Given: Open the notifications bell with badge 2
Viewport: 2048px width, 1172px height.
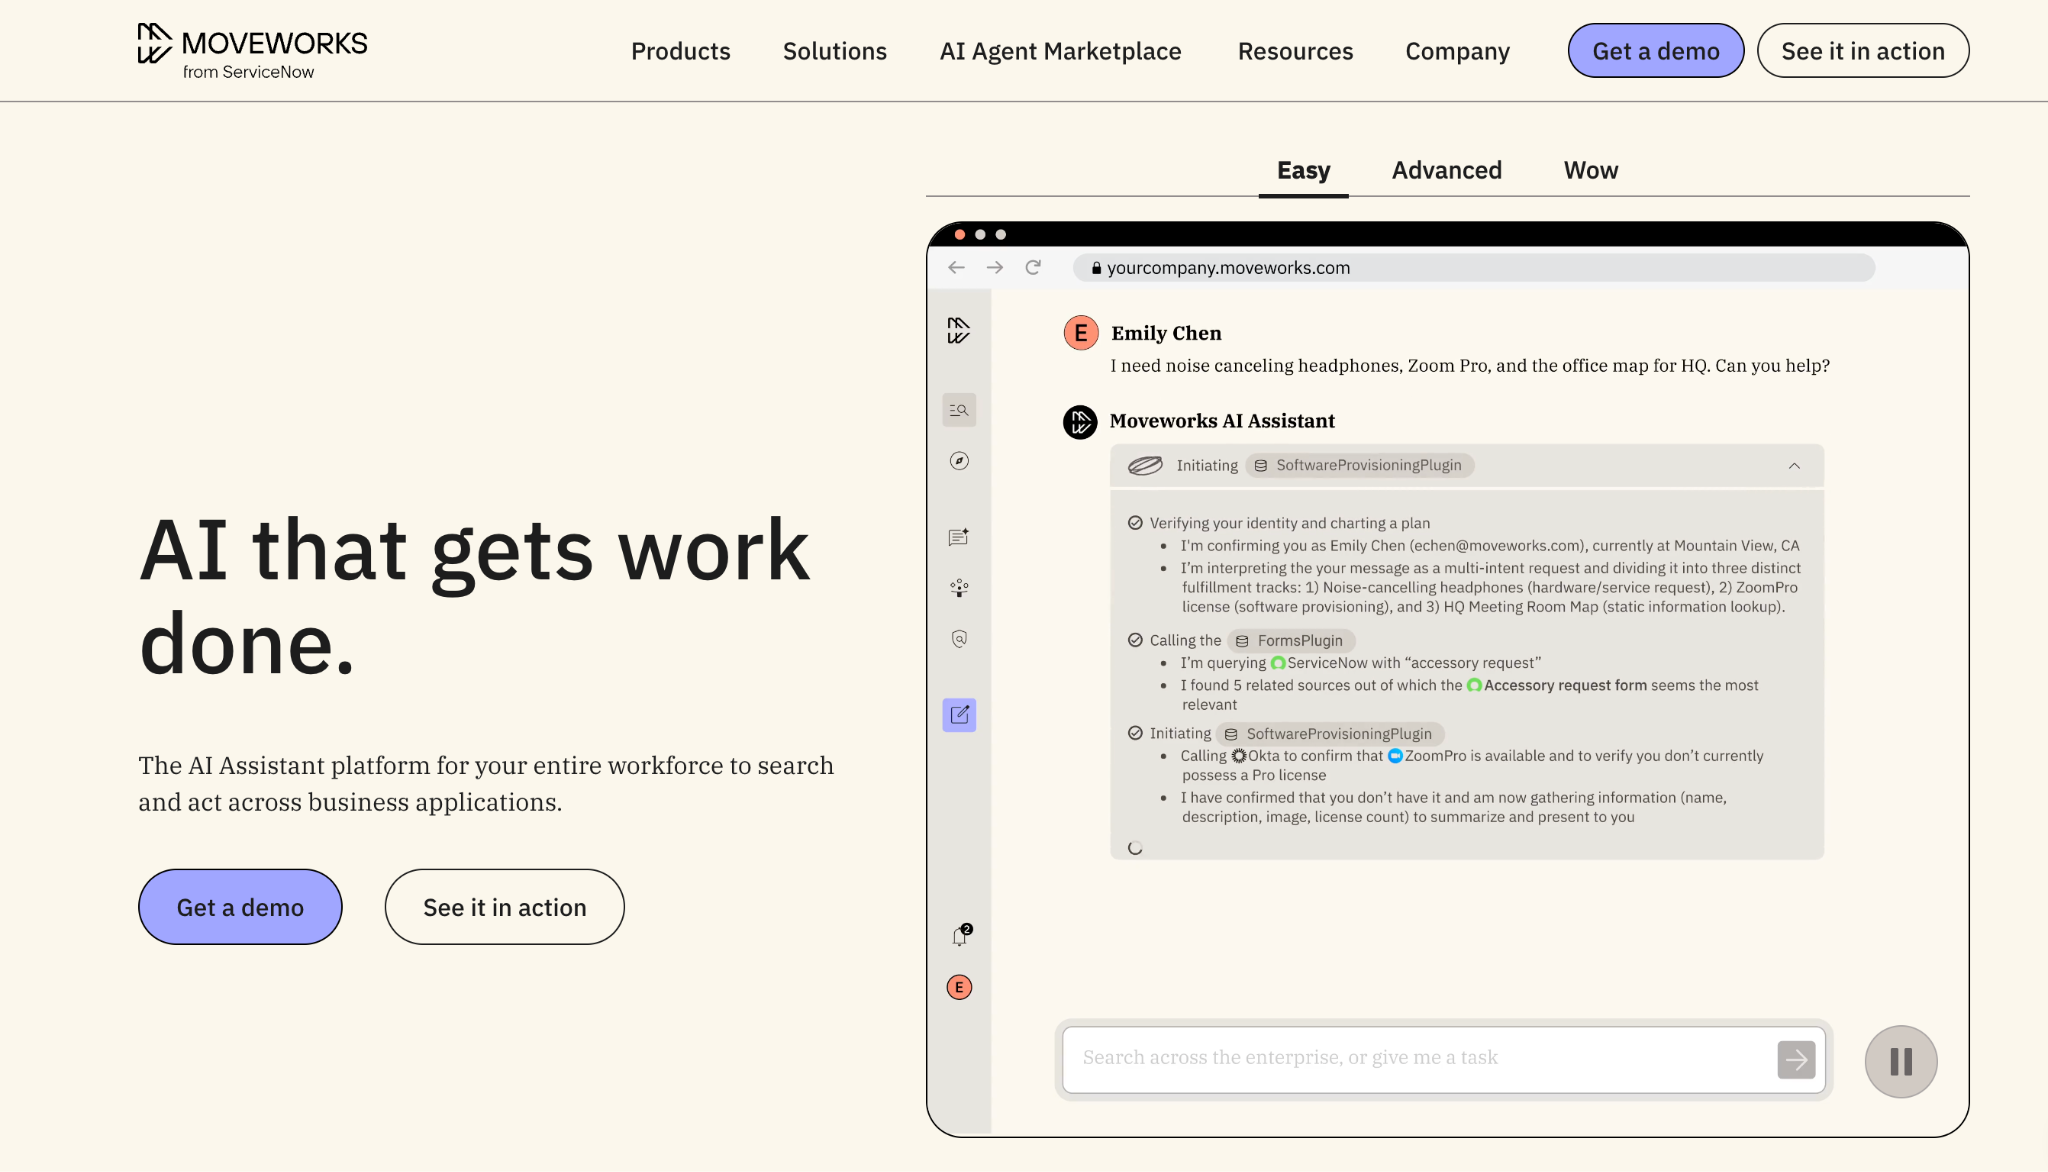Looking at the screenshot, I should click(x=960, y=936).
